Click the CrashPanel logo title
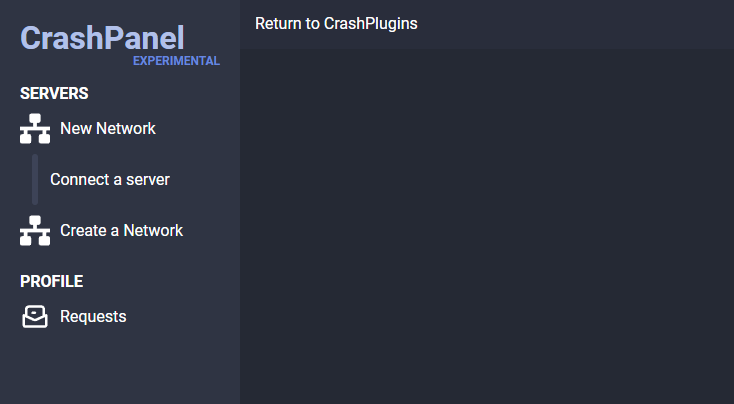 pos(102,38)
